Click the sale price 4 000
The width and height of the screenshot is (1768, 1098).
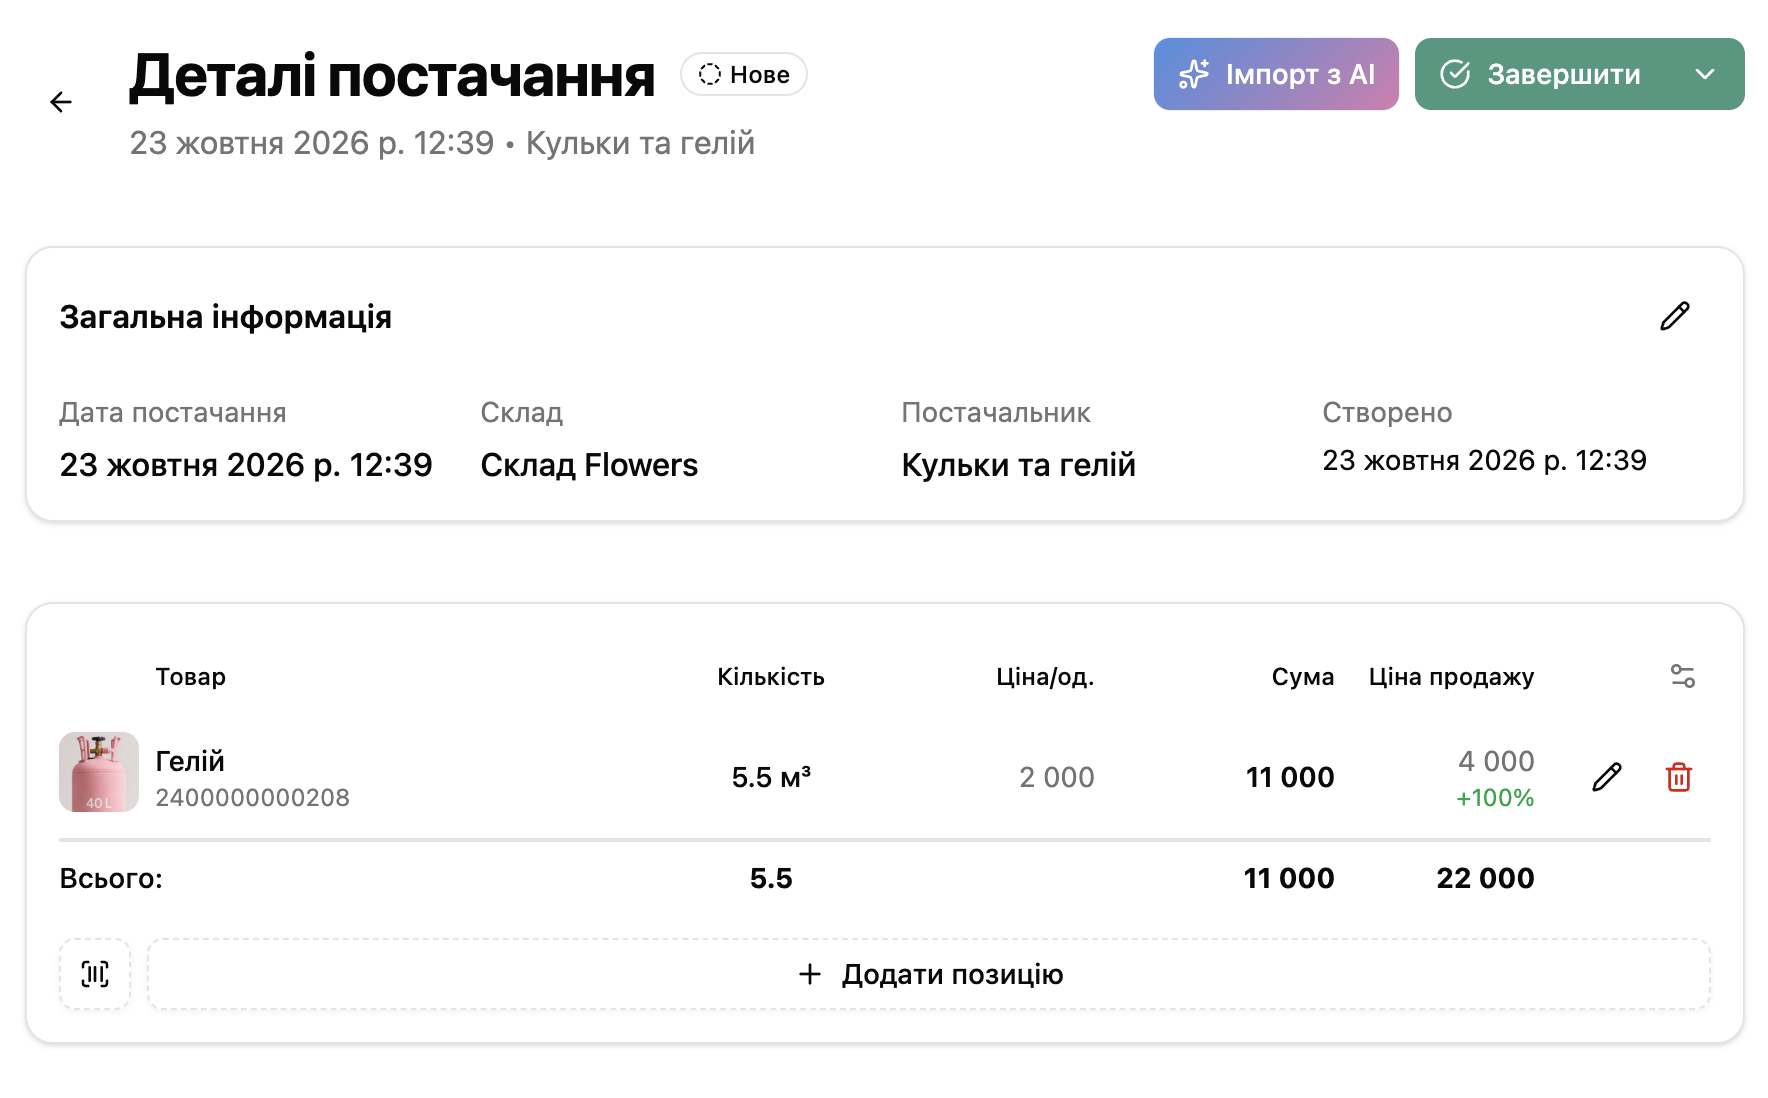pos(1496,761)
